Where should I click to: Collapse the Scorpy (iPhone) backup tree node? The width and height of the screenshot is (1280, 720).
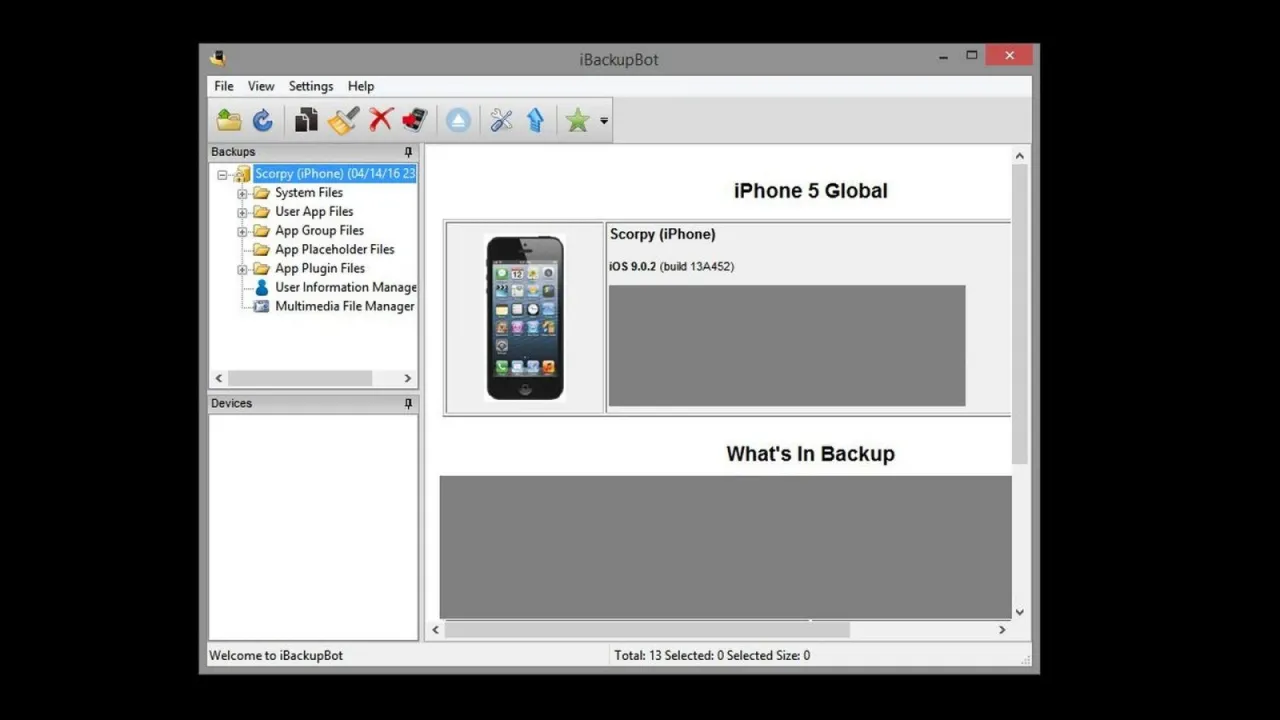pyautogui.click(x=223, y=174)
